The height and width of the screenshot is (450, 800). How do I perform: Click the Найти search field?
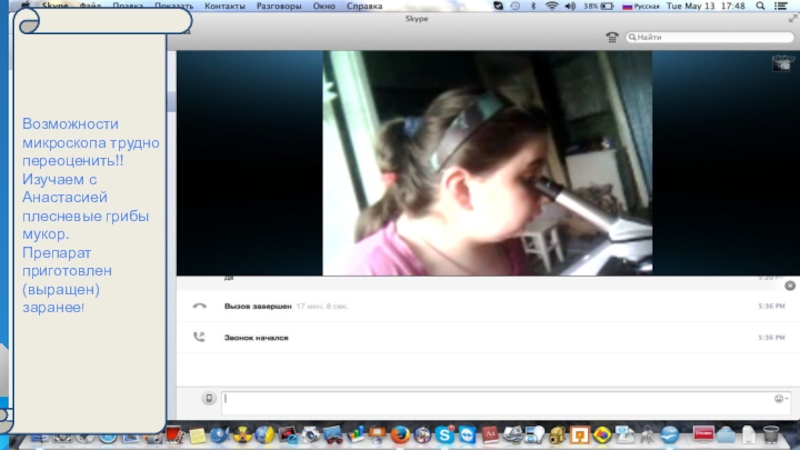point(710,37)
